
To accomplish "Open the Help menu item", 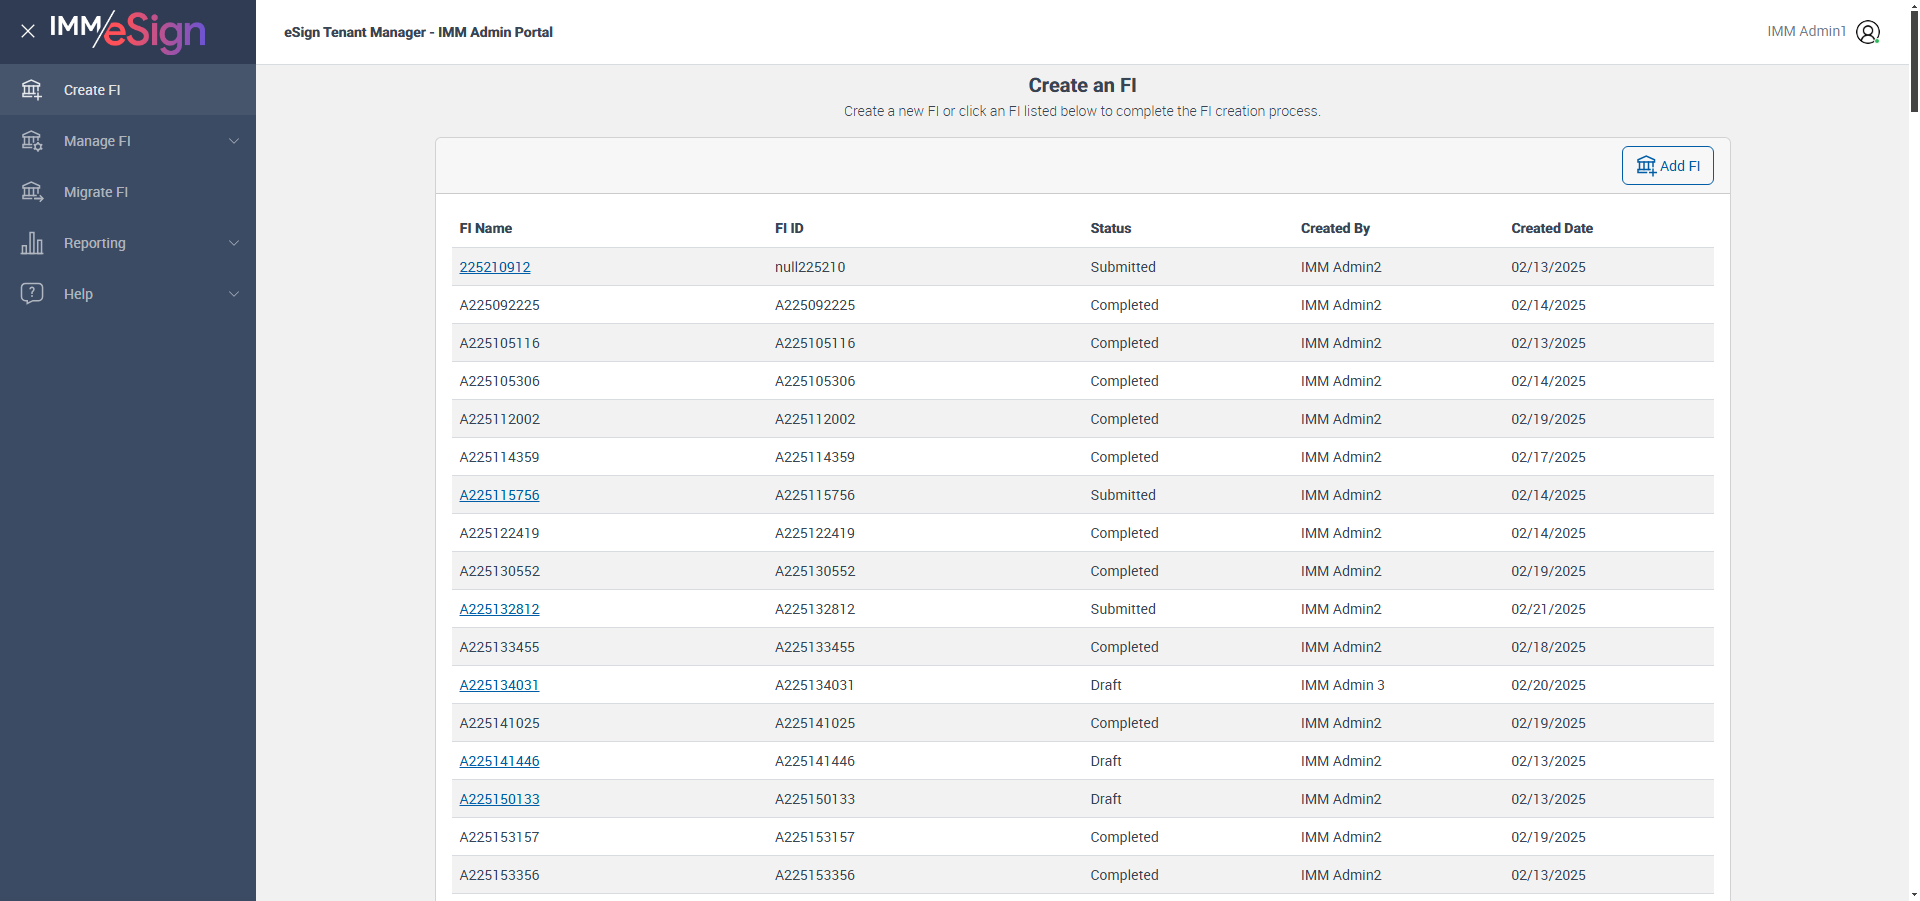I will point(128,294).
